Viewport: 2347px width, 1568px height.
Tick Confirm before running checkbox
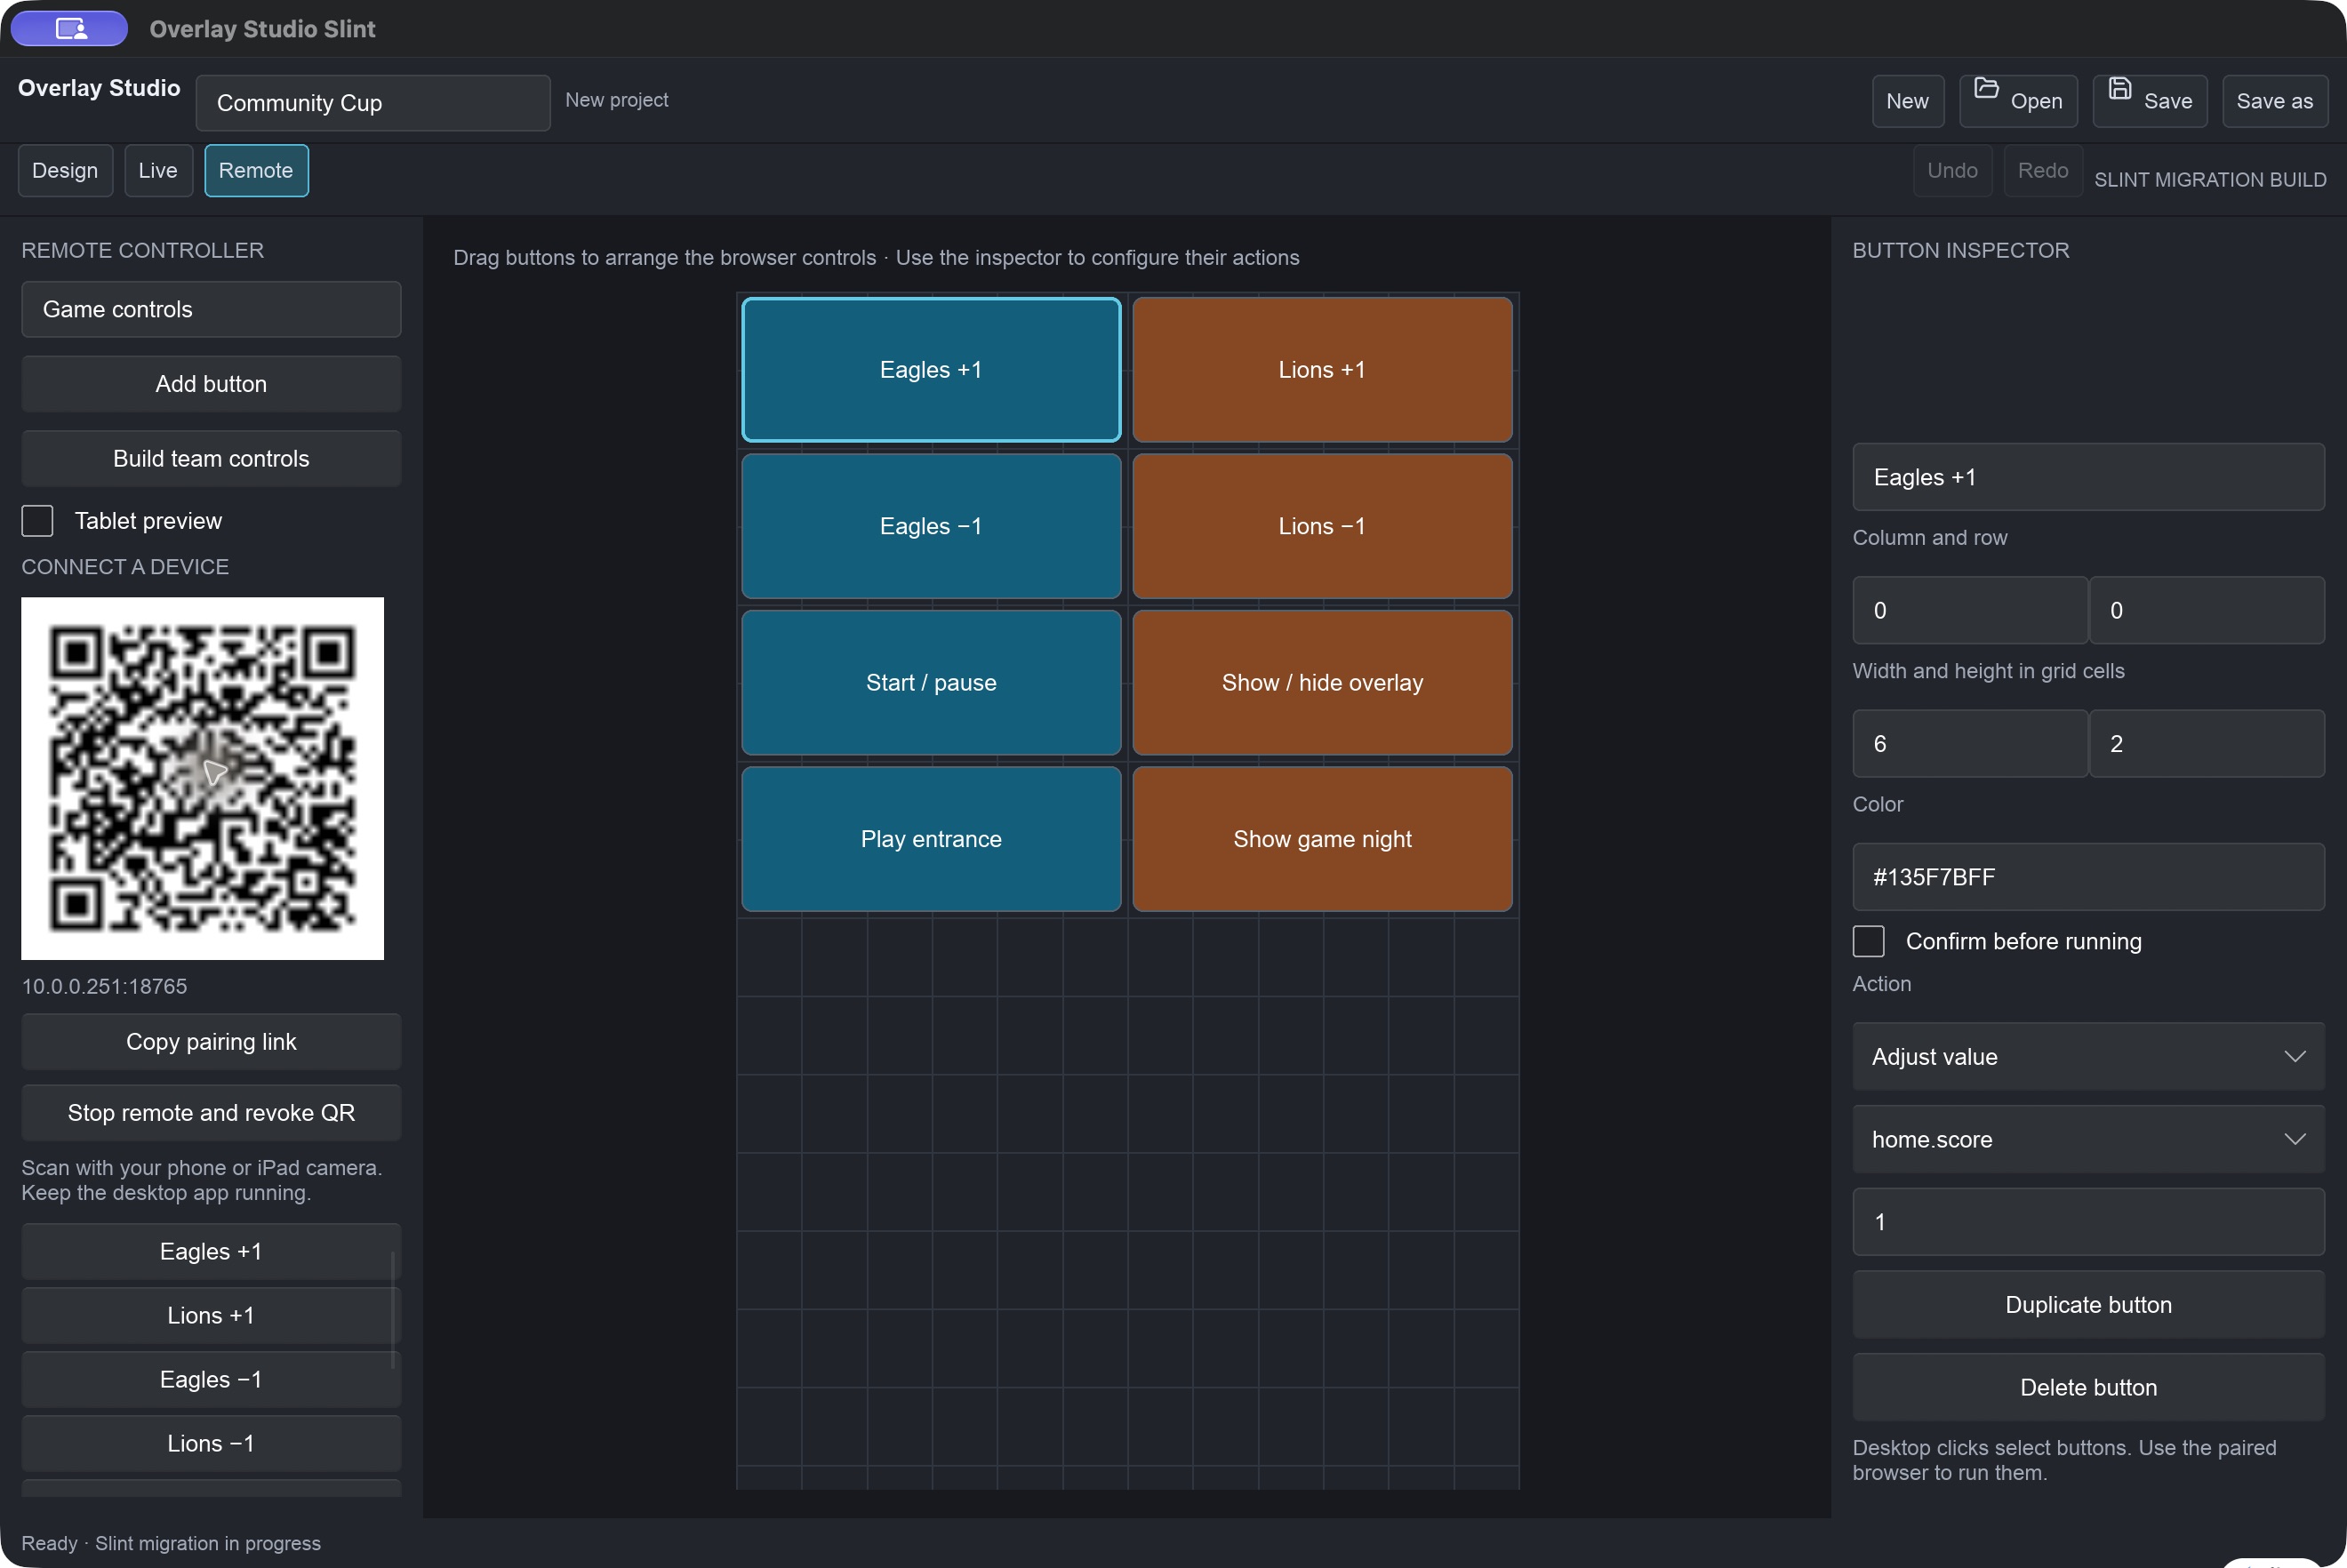tap(1868, 941)
